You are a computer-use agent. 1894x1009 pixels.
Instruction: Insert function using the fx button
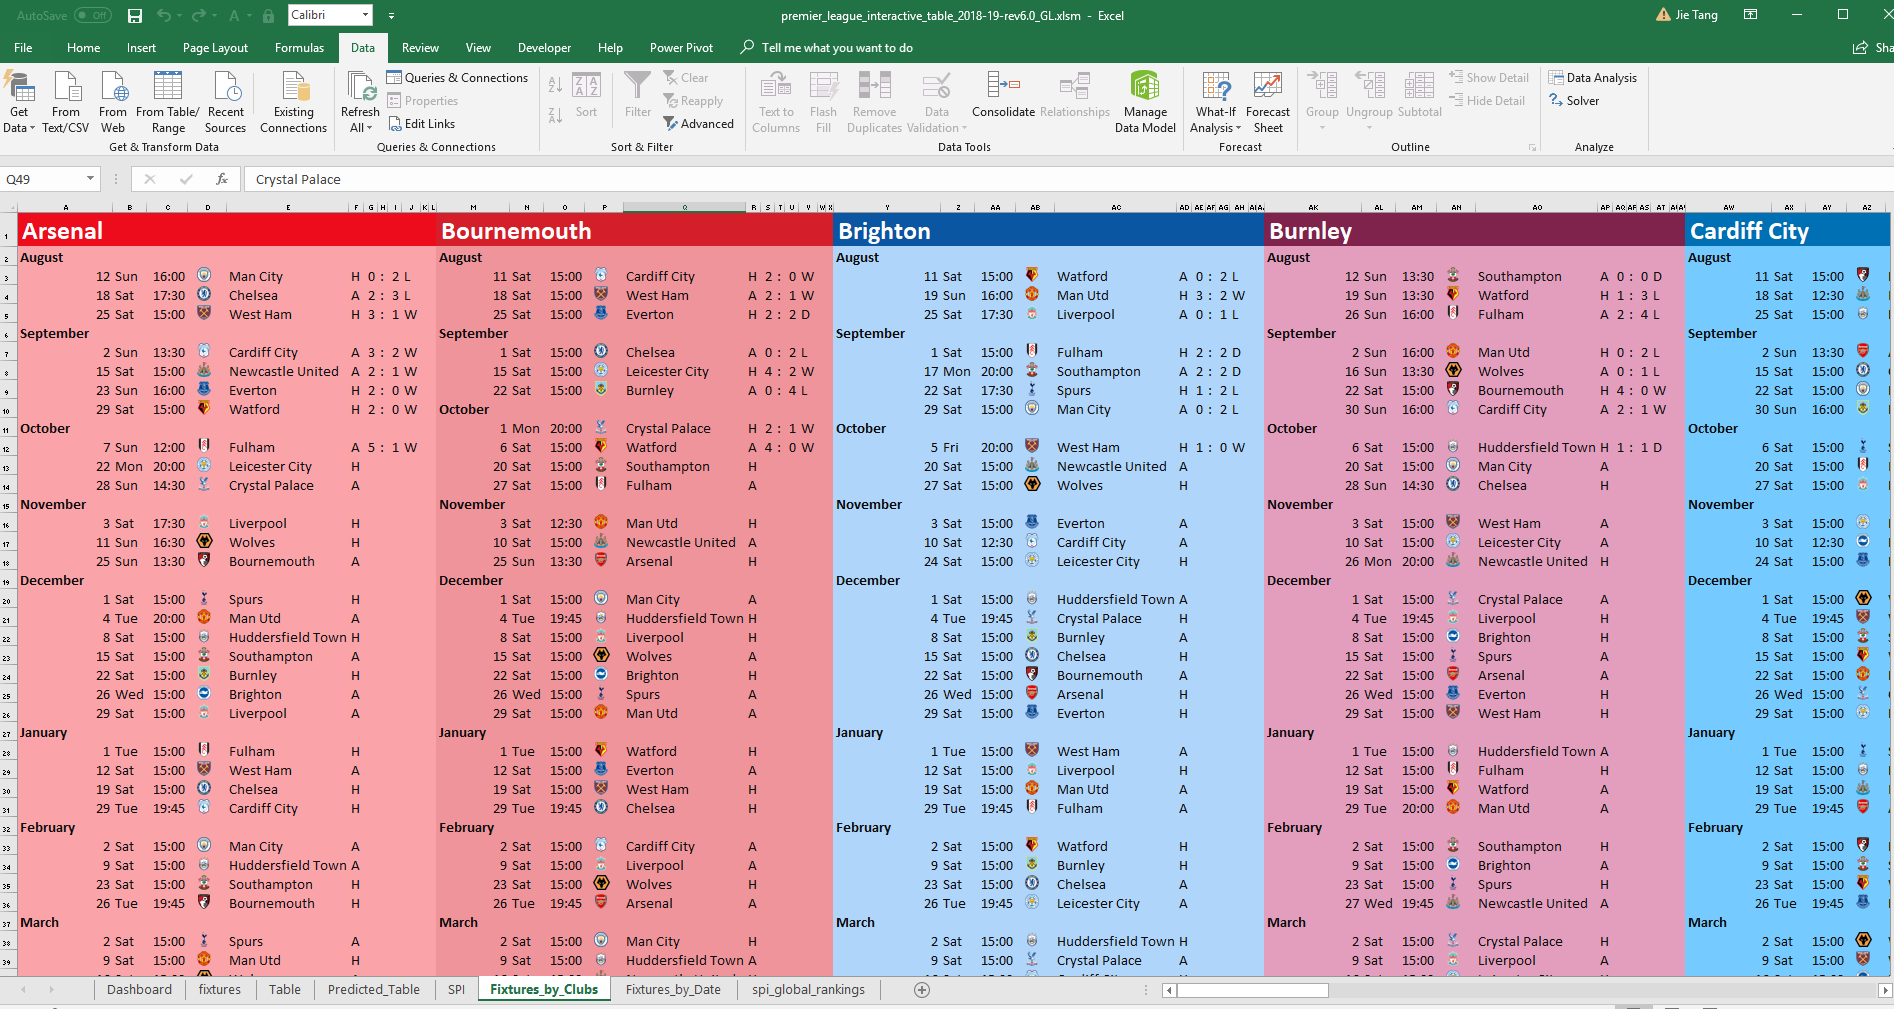click(x=222, y=179)
